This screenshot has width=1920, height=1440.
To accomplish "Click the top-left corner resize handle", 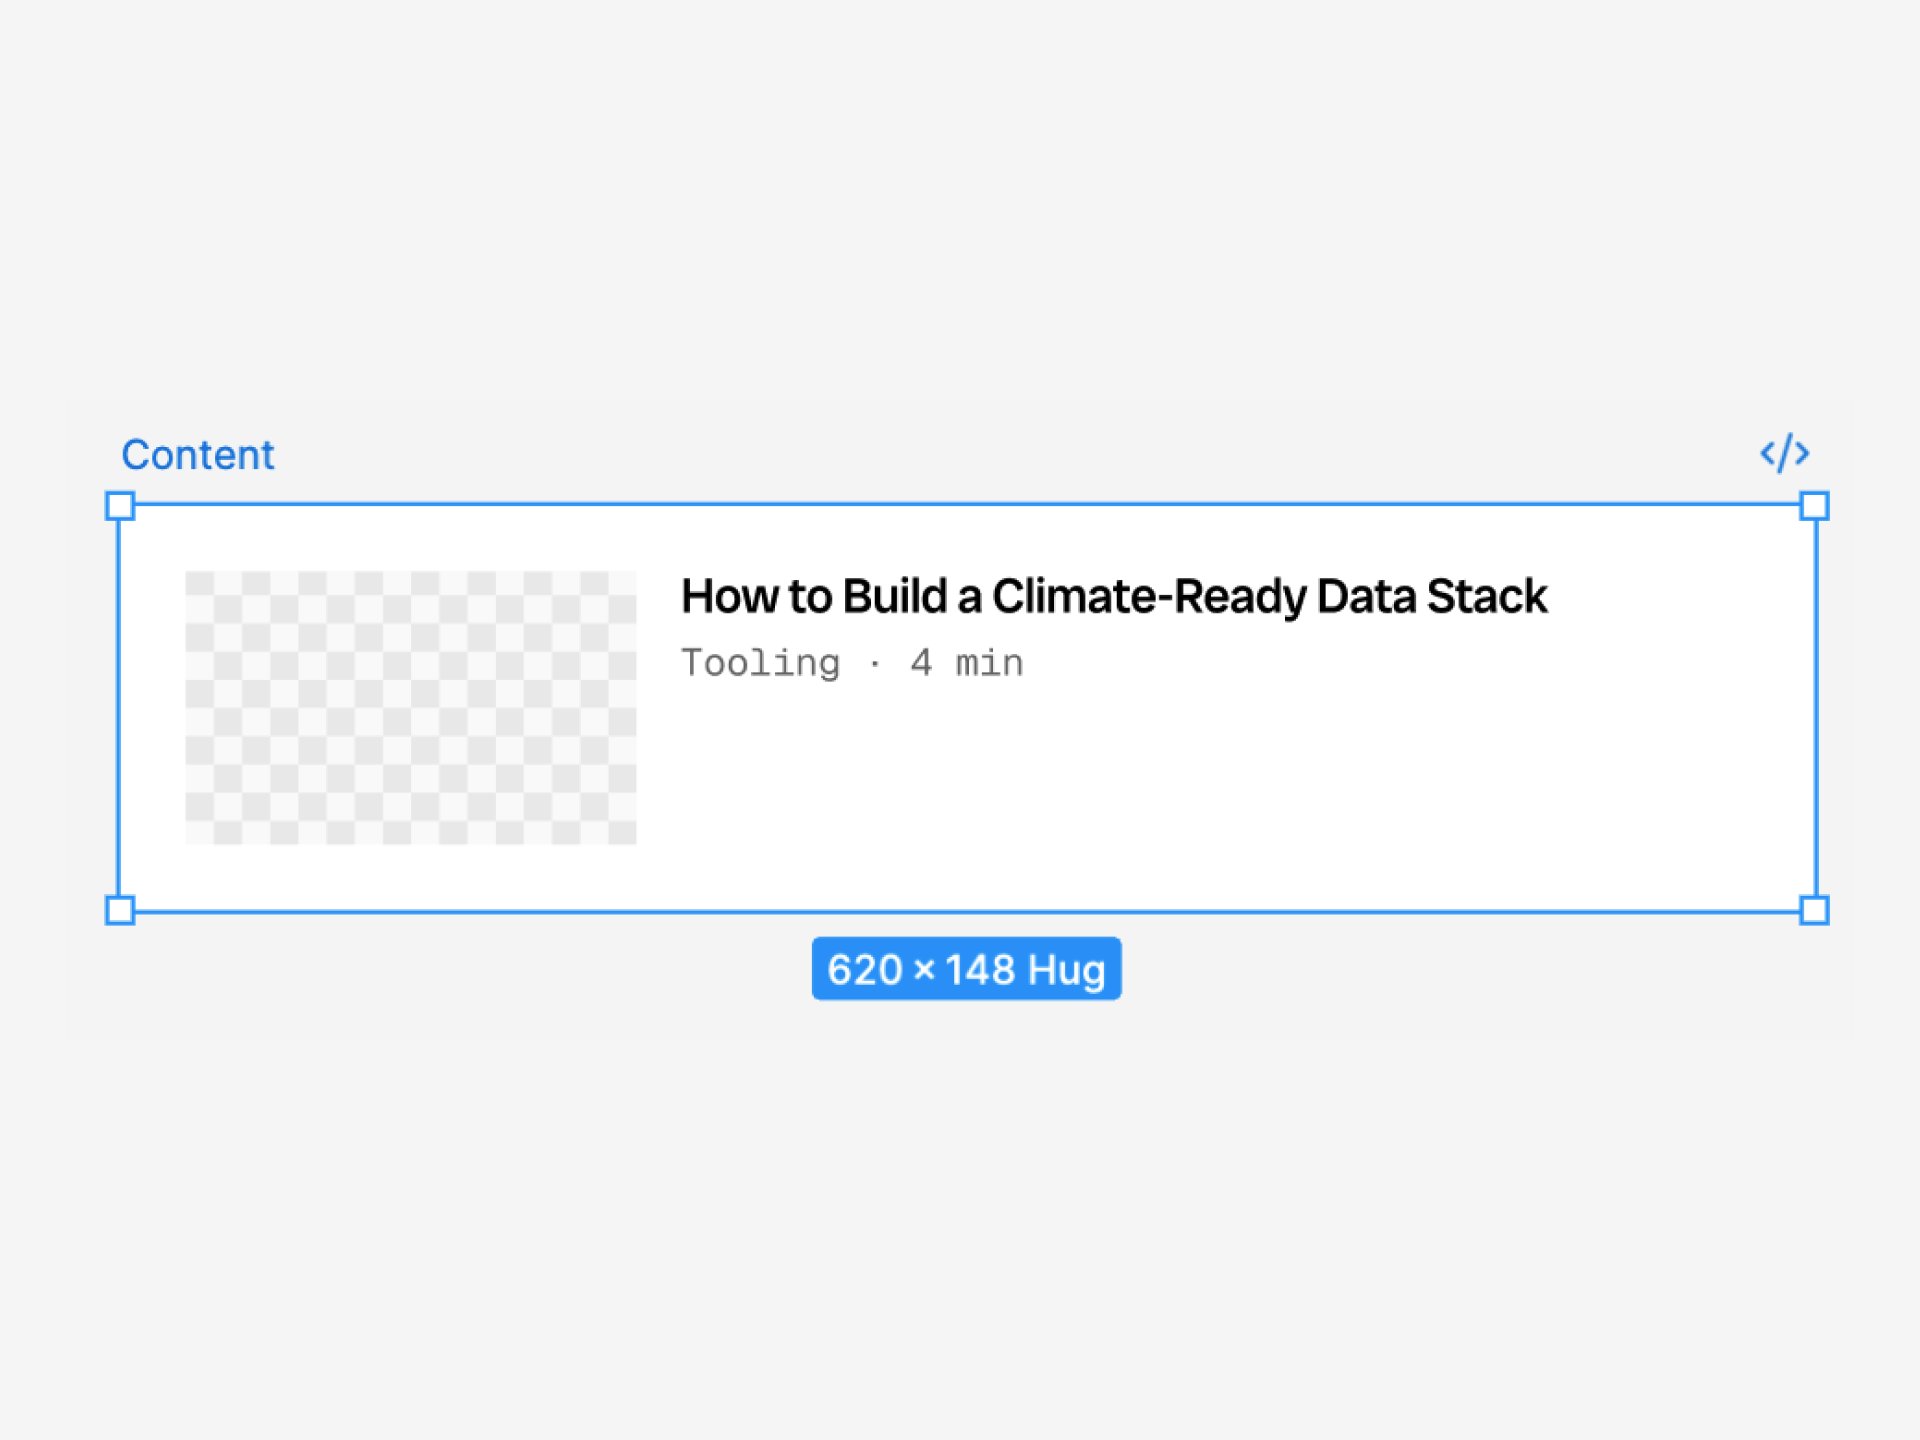I will (120, 506).
